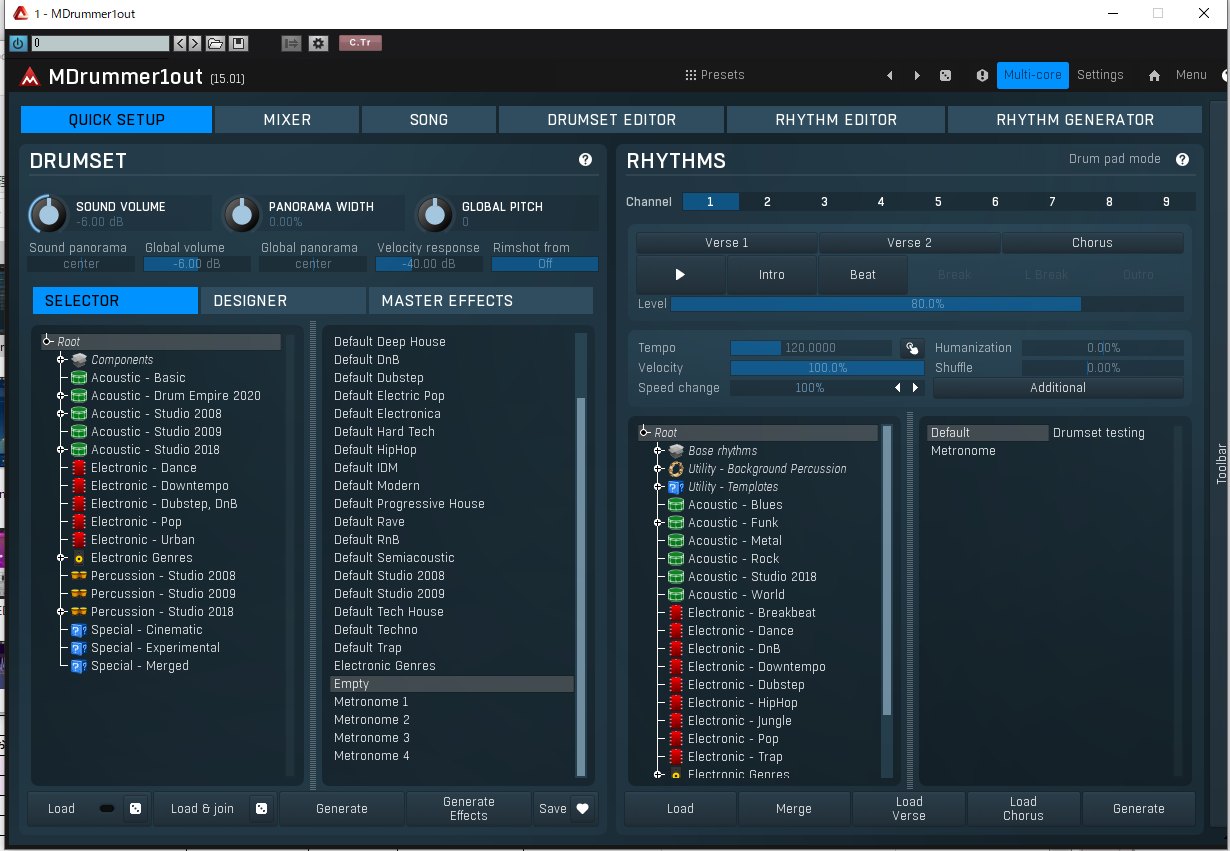Select previous preset arrow next to Presets
1230x851 pixels.
(890, 75)
